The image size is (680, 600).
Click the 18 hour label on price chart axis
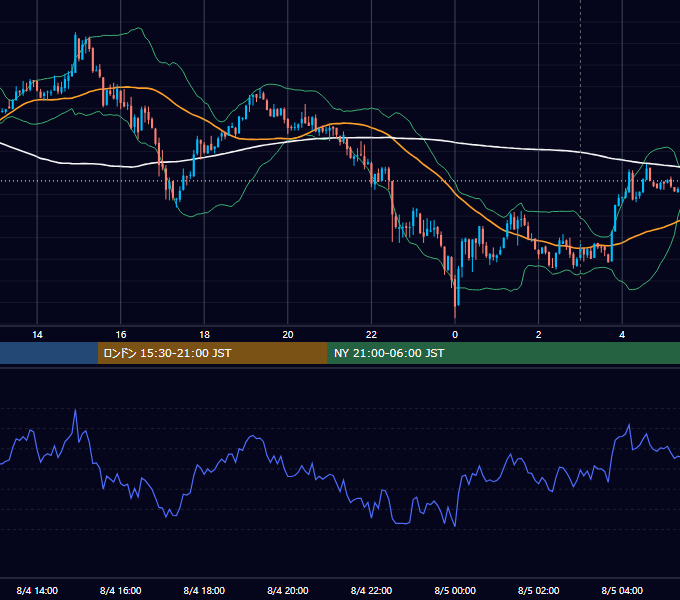pos(204,335)
